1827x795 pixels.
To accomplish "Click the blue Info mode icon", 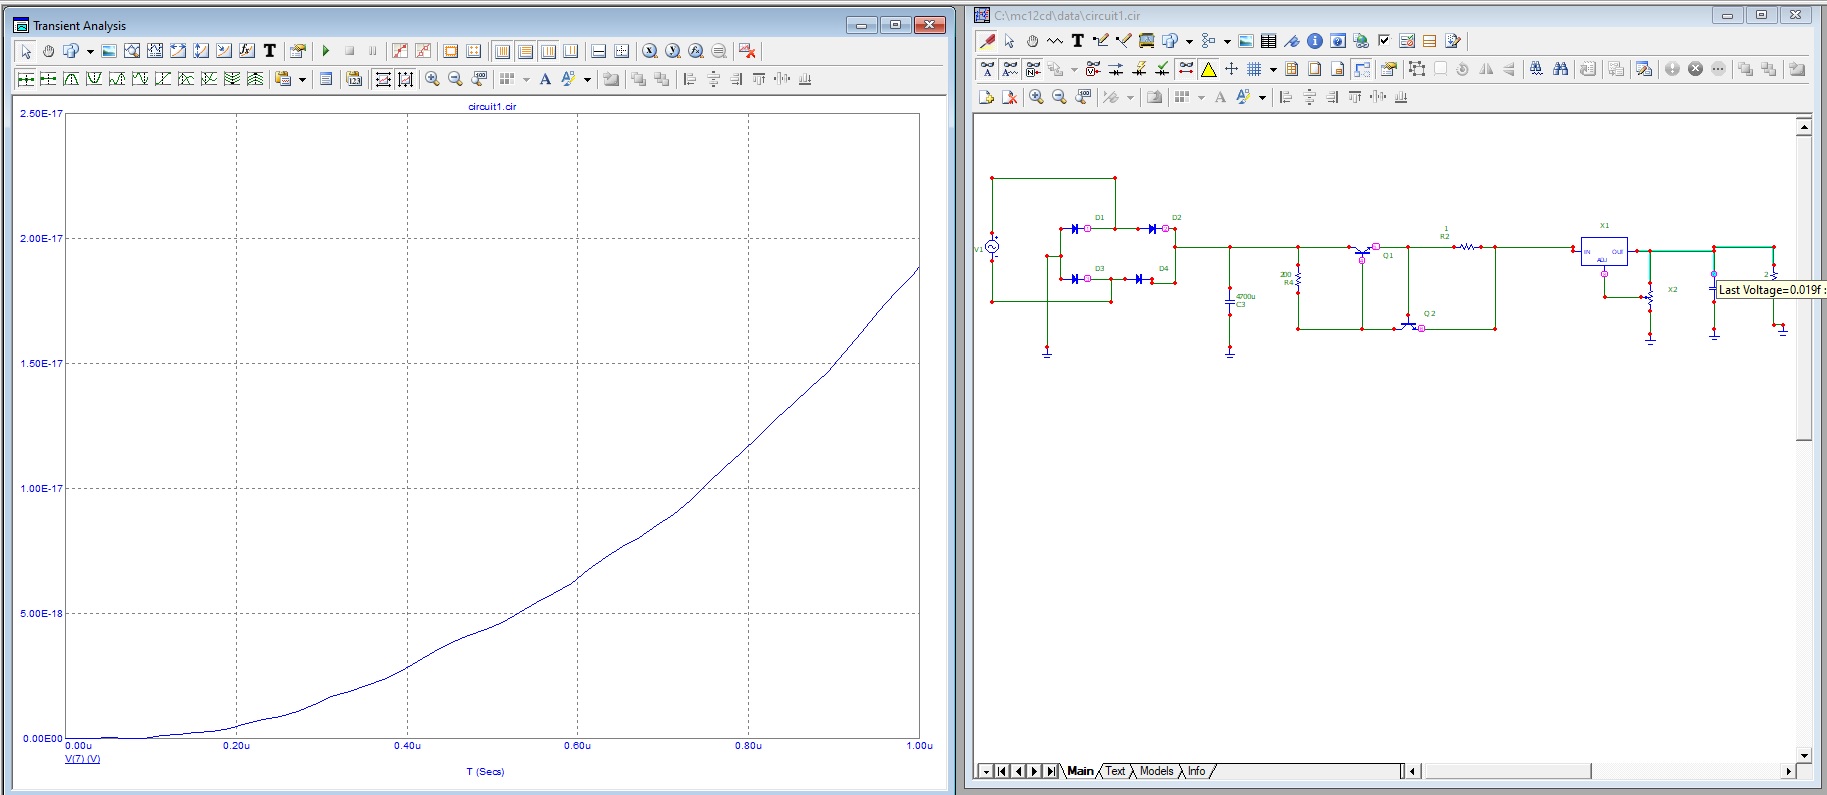I will (x=1314, y=41).
